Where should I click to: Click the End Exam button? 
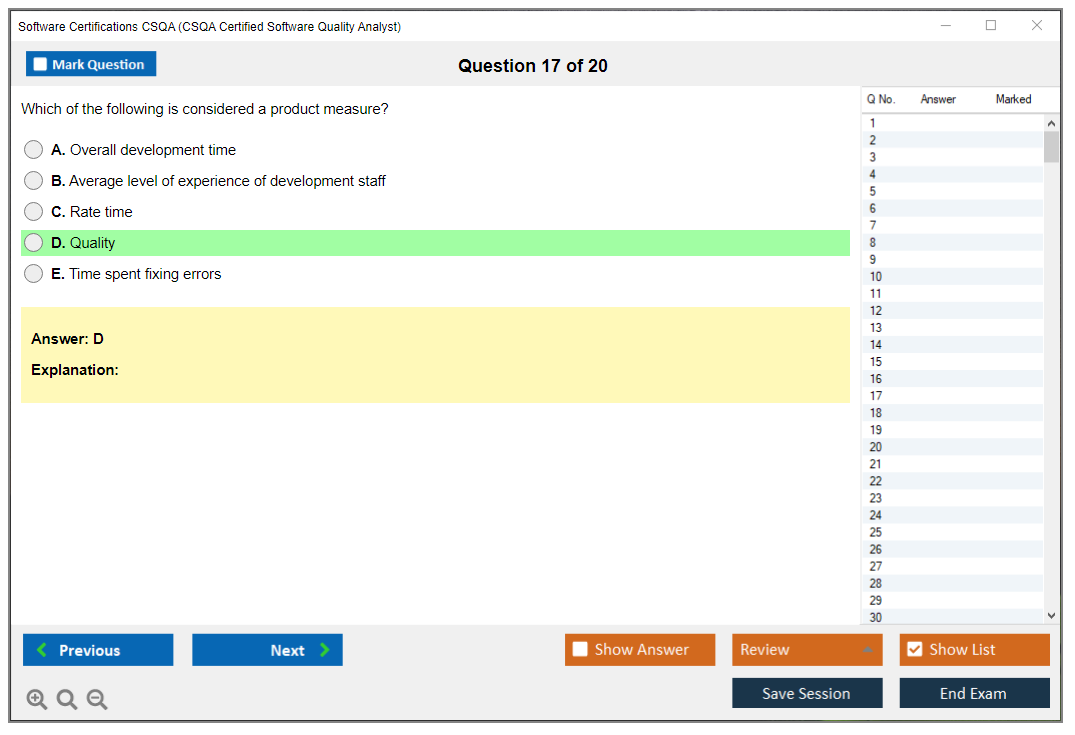pos(974,693)
